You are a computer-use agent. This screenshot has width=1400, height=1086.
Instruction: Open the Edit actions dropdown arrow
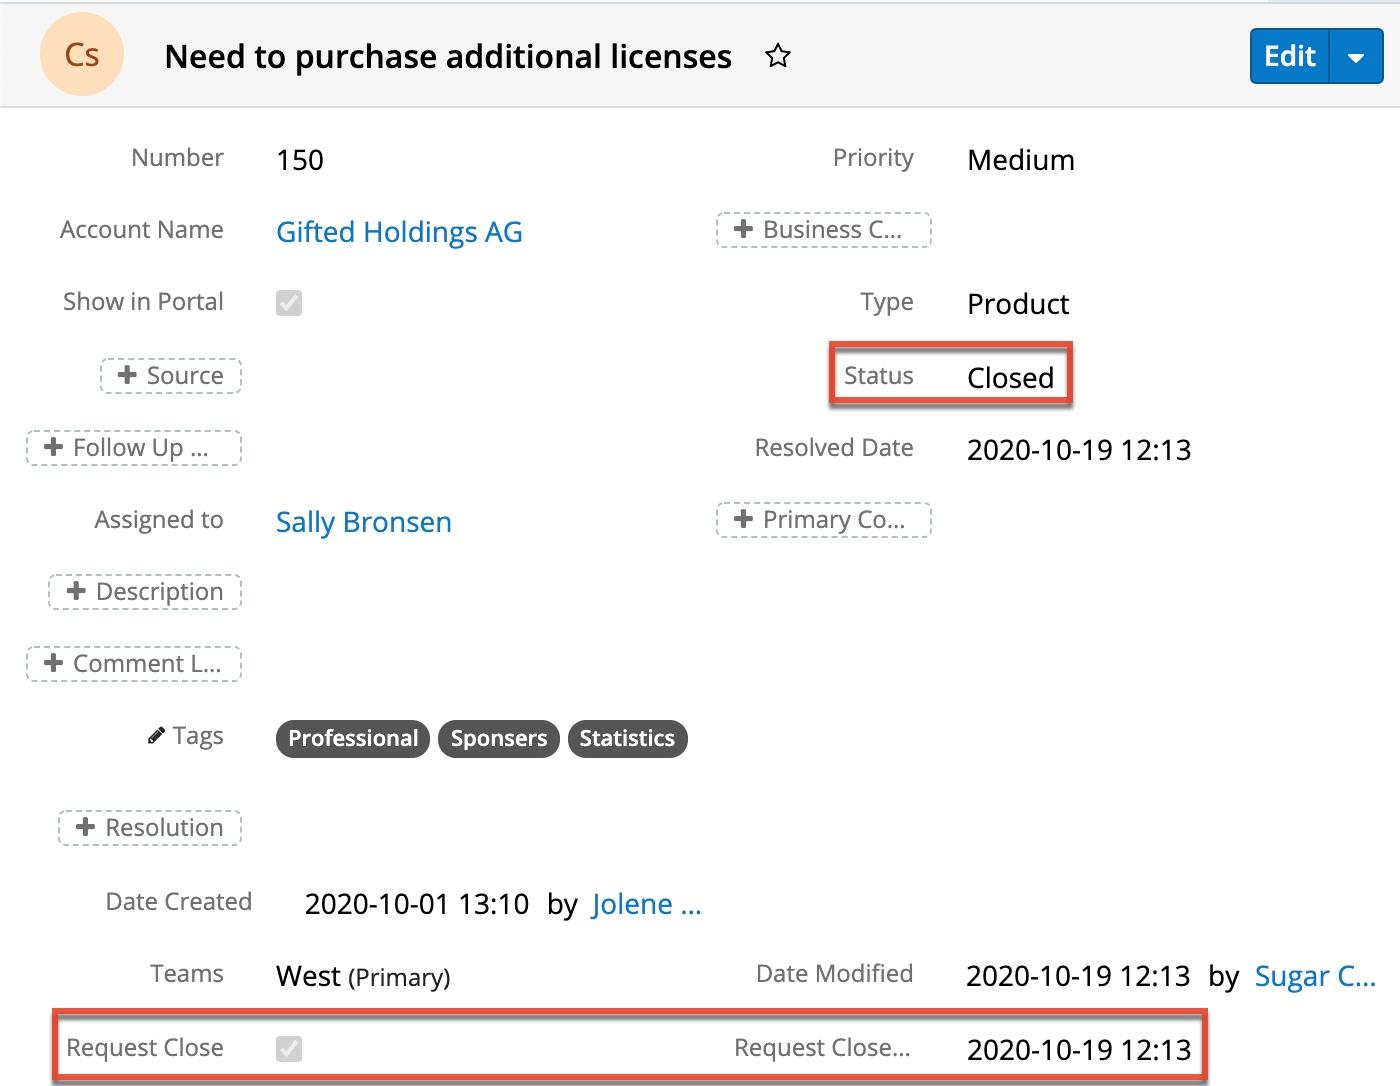(x=1356, y=57)
